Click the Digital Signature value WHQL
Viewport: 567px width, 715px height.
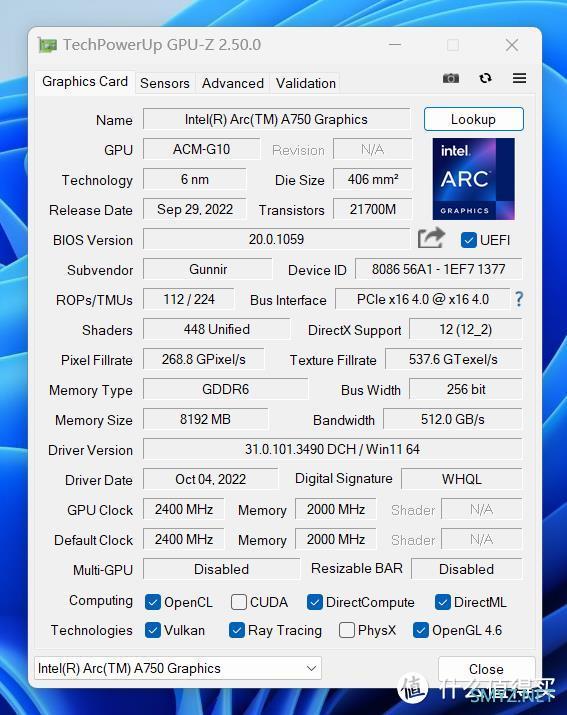[x=462, y=479]
